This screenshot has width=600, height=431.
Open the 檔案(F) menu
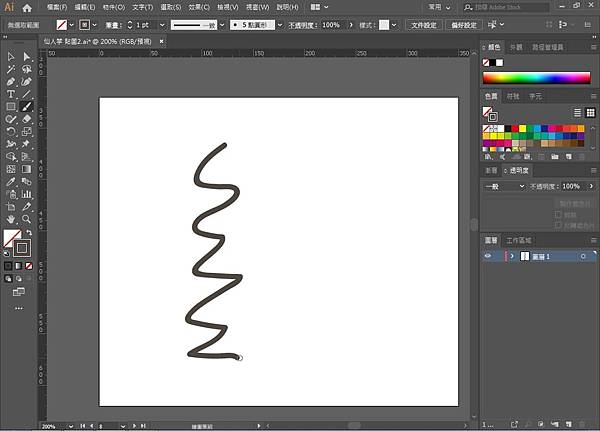click(57, 7)
